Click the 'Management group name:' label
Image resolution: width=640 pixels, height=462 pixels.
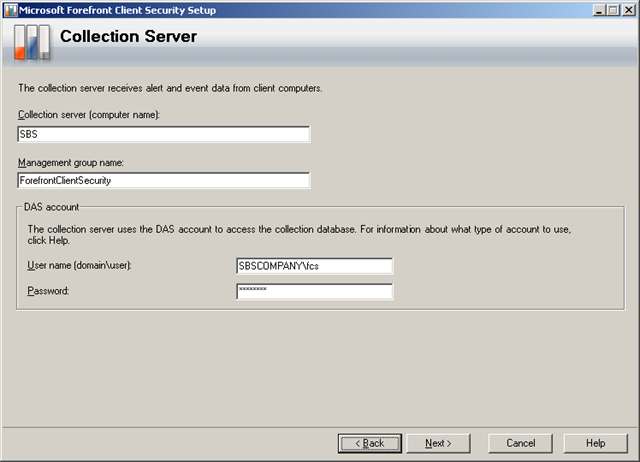tap(71, 163)
